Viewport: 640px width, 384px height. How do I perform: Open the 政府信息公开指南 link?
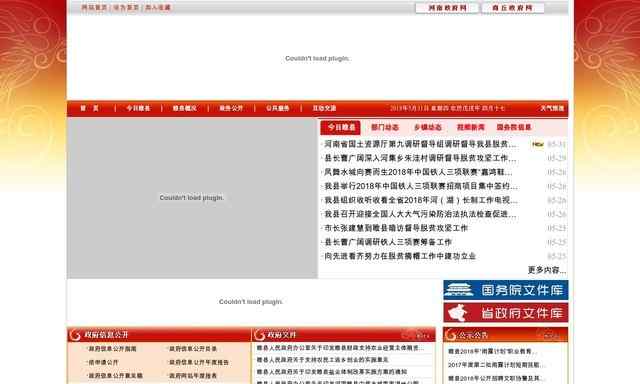click(112, 349)
